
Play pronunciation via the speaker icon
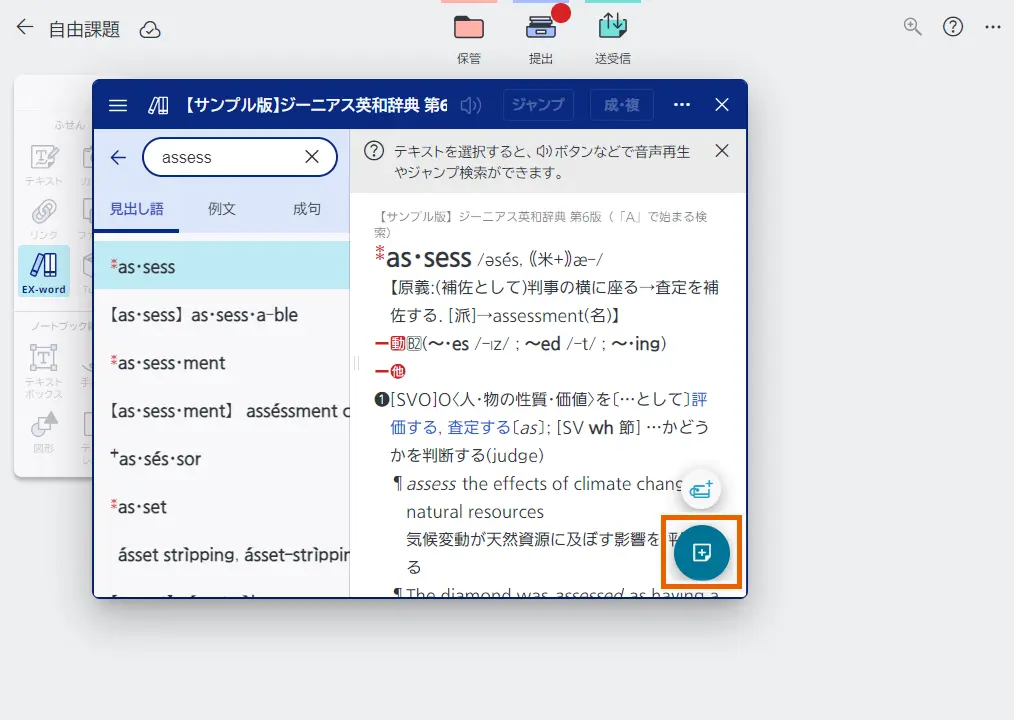click(x=470, y=105)
